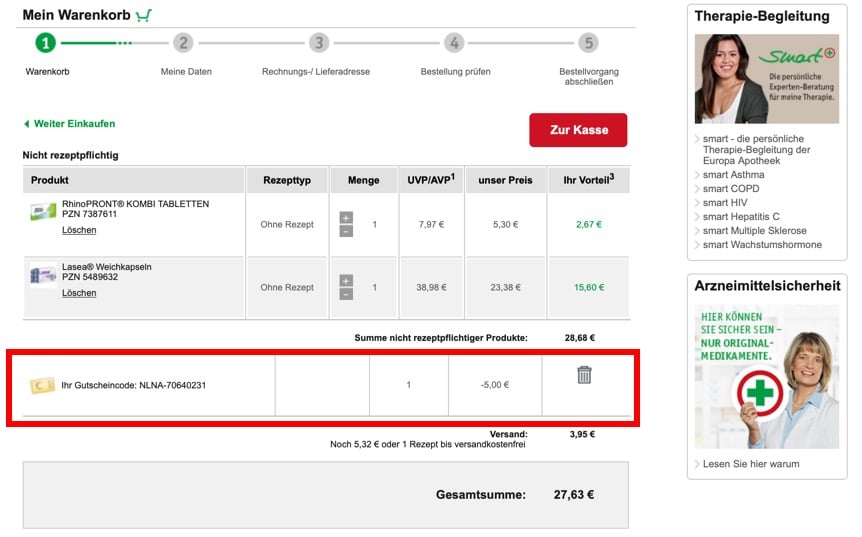Screen dimensions: 862x537
Task: Decrease quantity of Lasea Weichkapseln
Action: (346, 295)
